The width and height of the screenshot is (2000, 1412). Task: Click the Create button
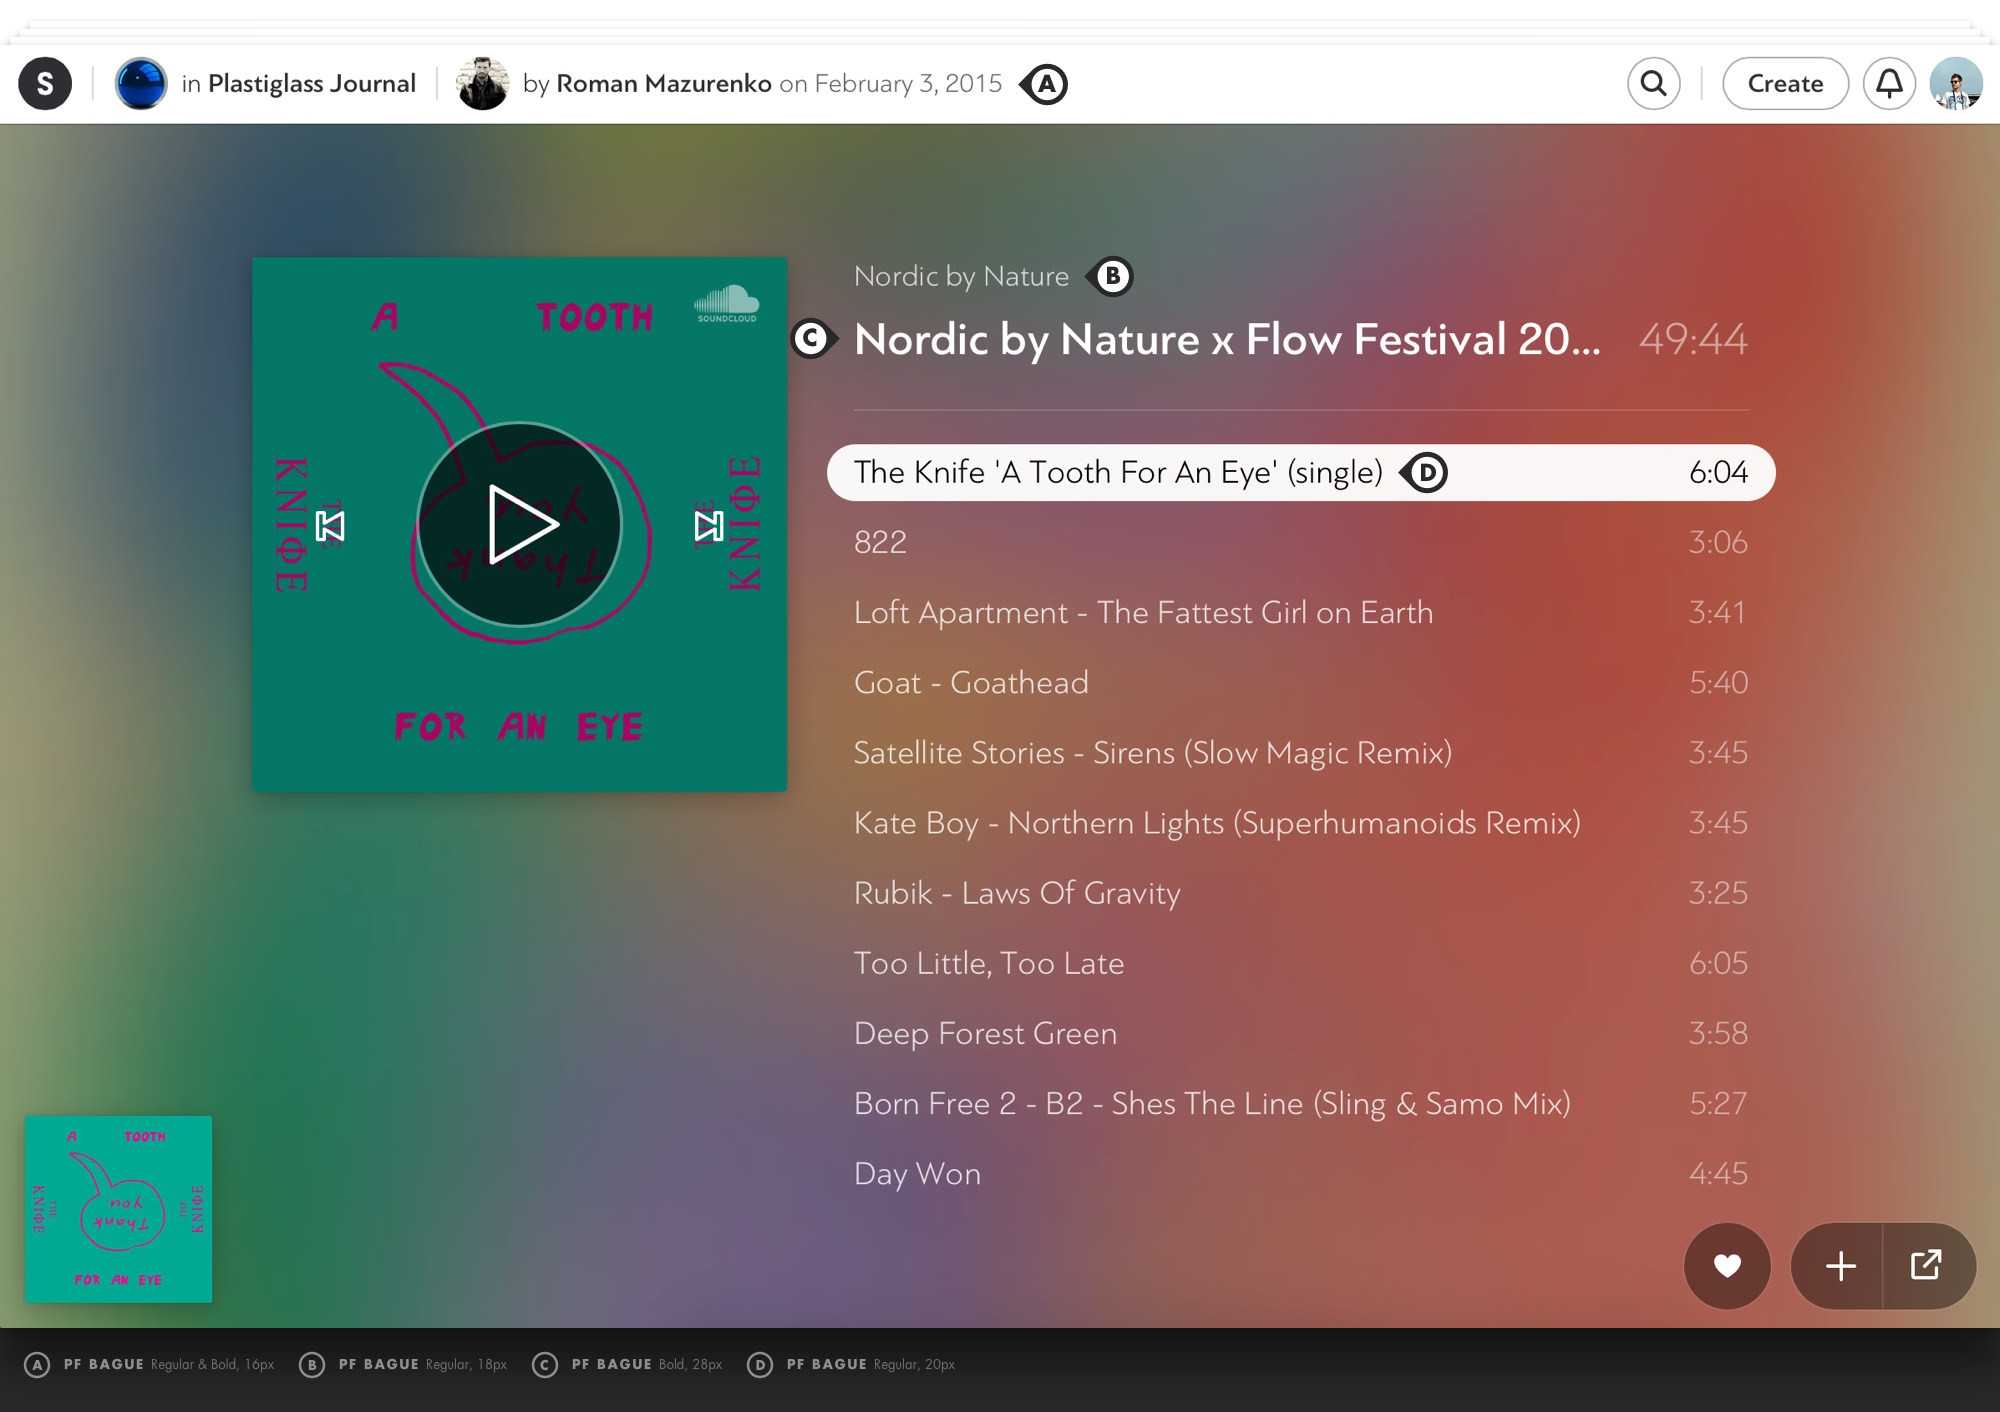point(1785,83)
